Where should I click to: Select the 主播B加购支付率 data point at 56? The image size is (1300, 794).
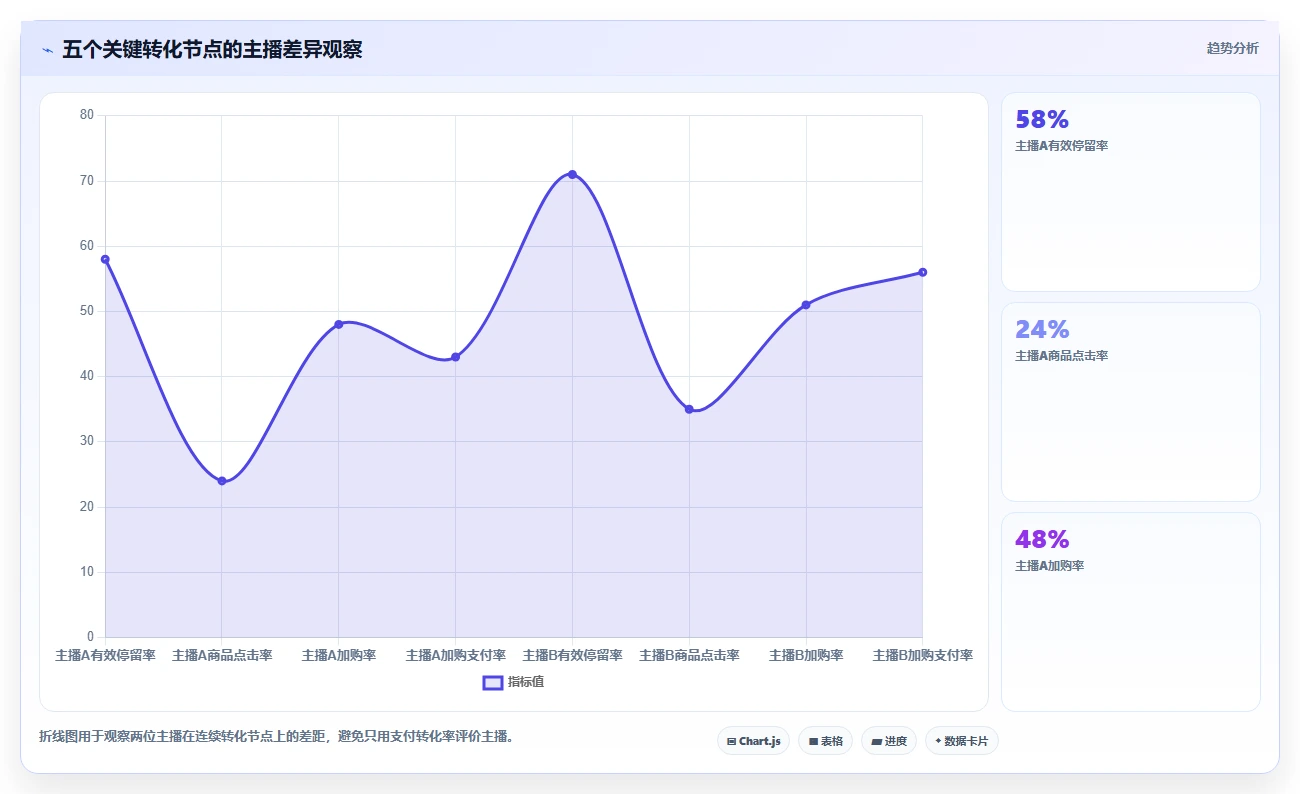coord(922,272)
